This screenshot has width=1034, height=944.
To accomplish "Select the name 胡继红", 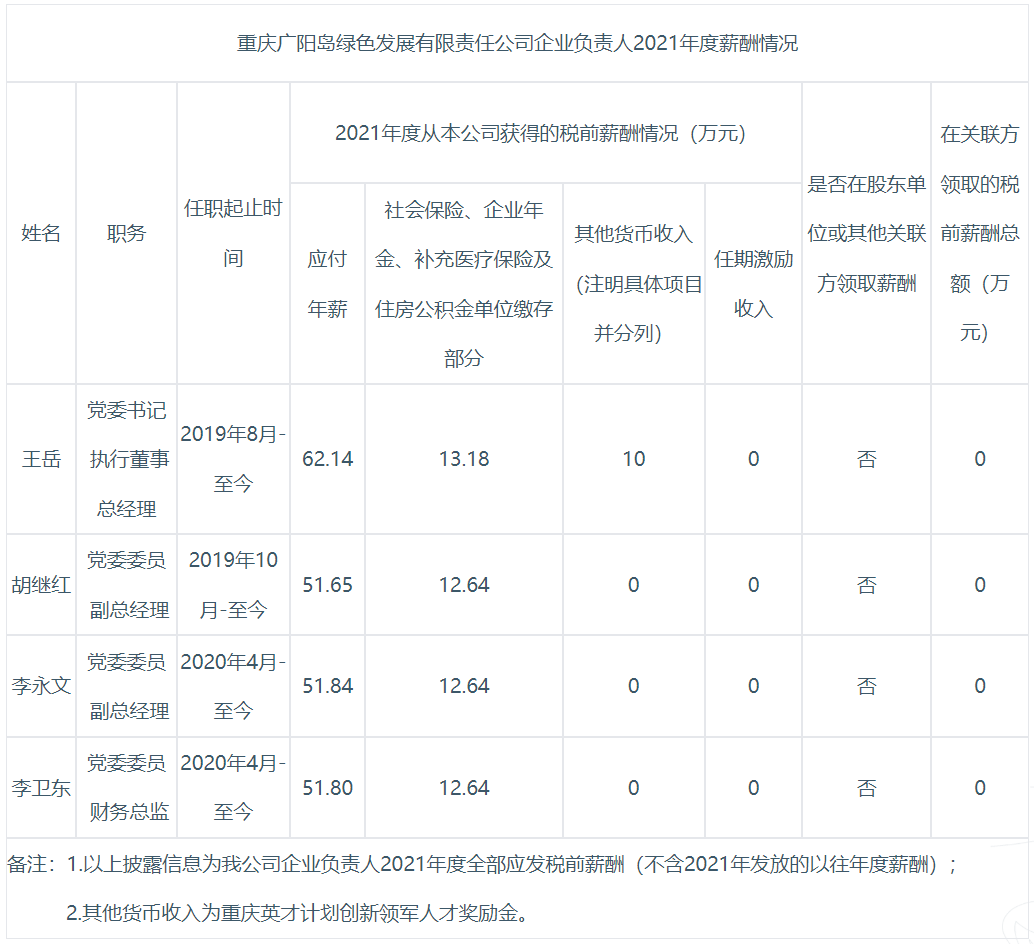I will tap(41, 585).
